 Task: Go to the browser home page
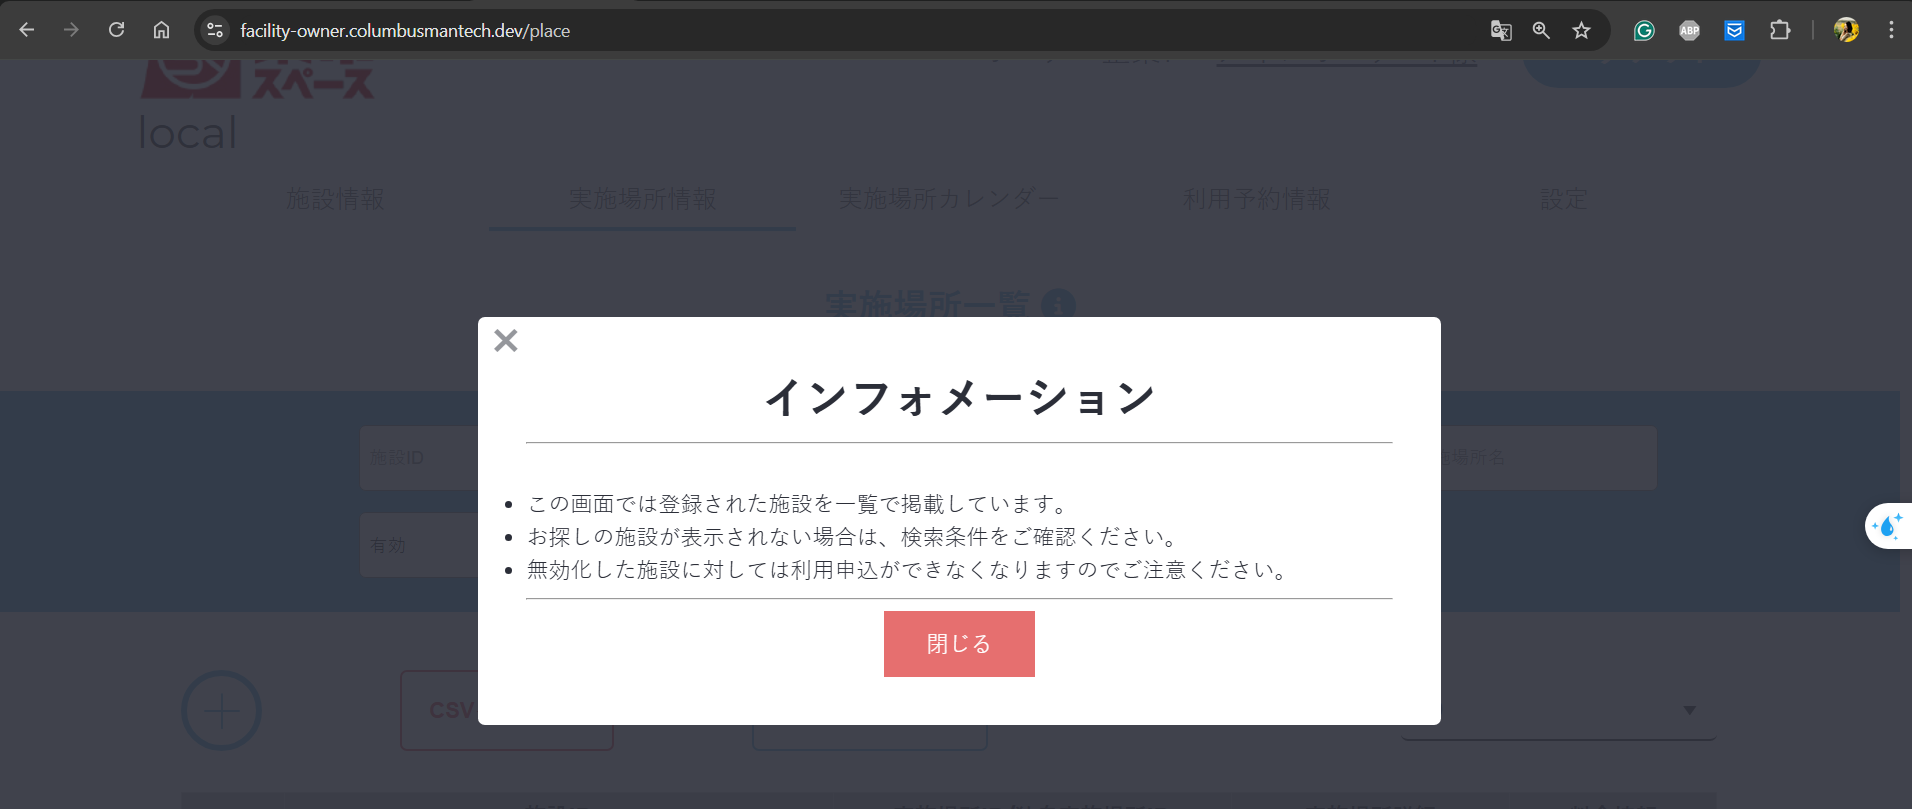coord(161,30)
